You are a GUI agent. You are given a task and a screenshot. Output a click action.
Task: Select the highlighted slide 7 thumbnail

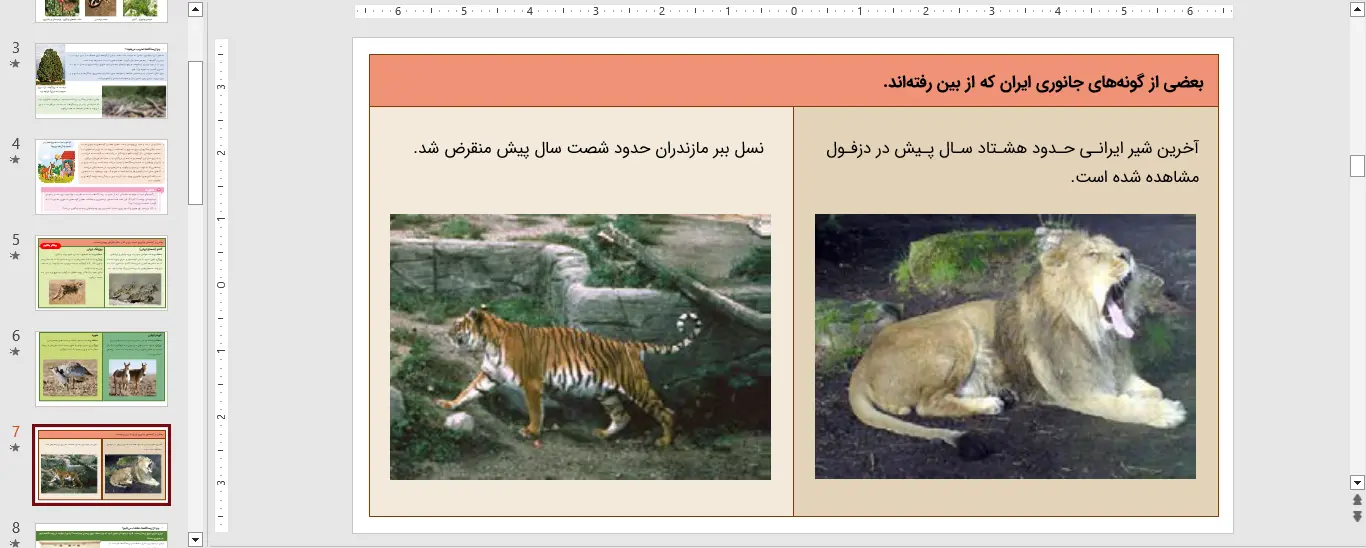[x=101, y=465]
